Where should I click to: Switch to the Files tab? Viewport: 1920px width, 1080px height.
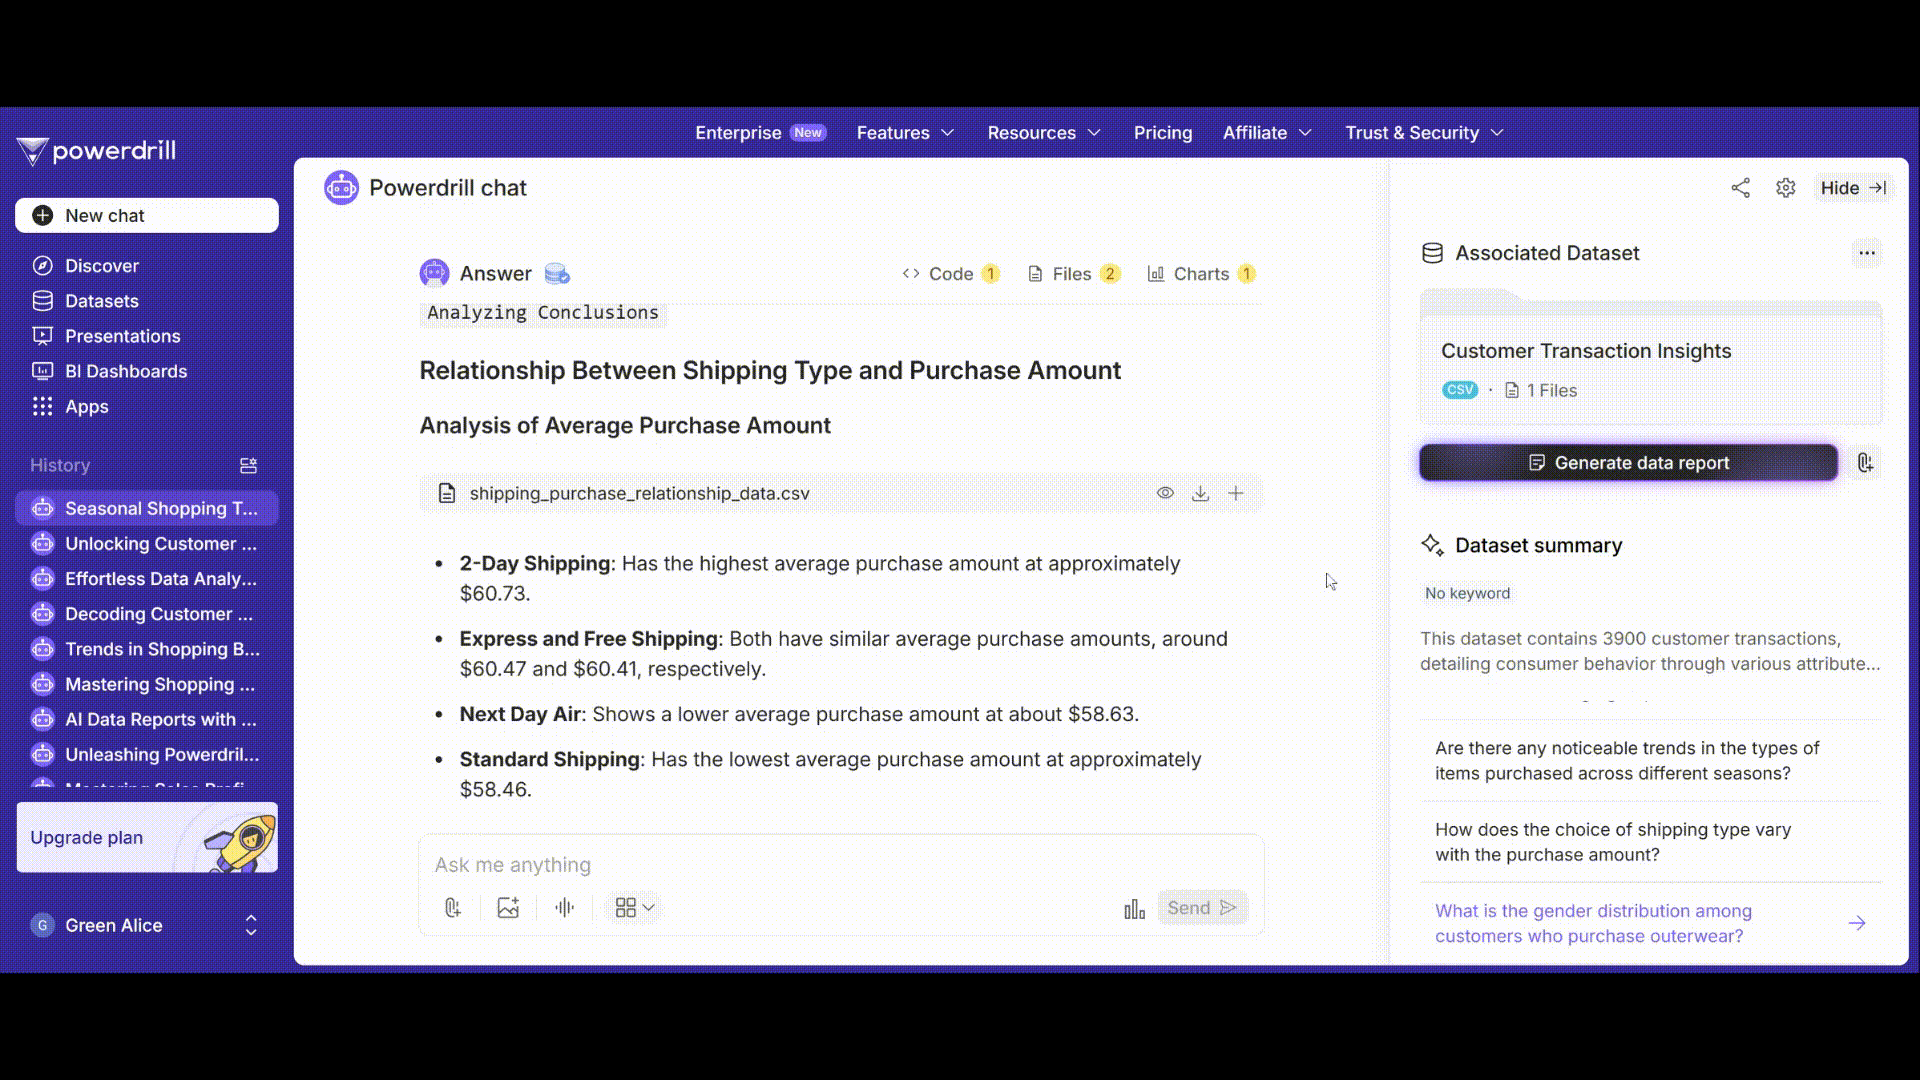(x=1074, y=274)
